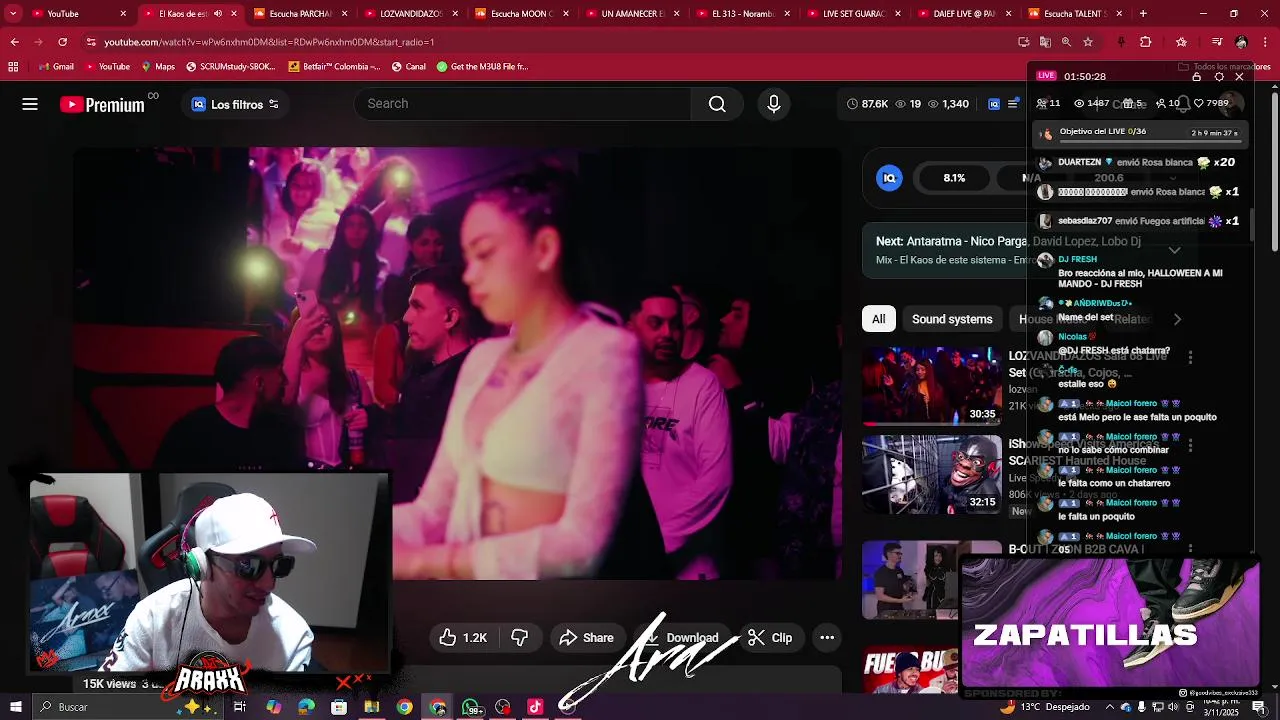This screenshot has width=1280, height=720.
Task: Open vidIQ toolbar icon near stats
Action: (x=994, y=104)
